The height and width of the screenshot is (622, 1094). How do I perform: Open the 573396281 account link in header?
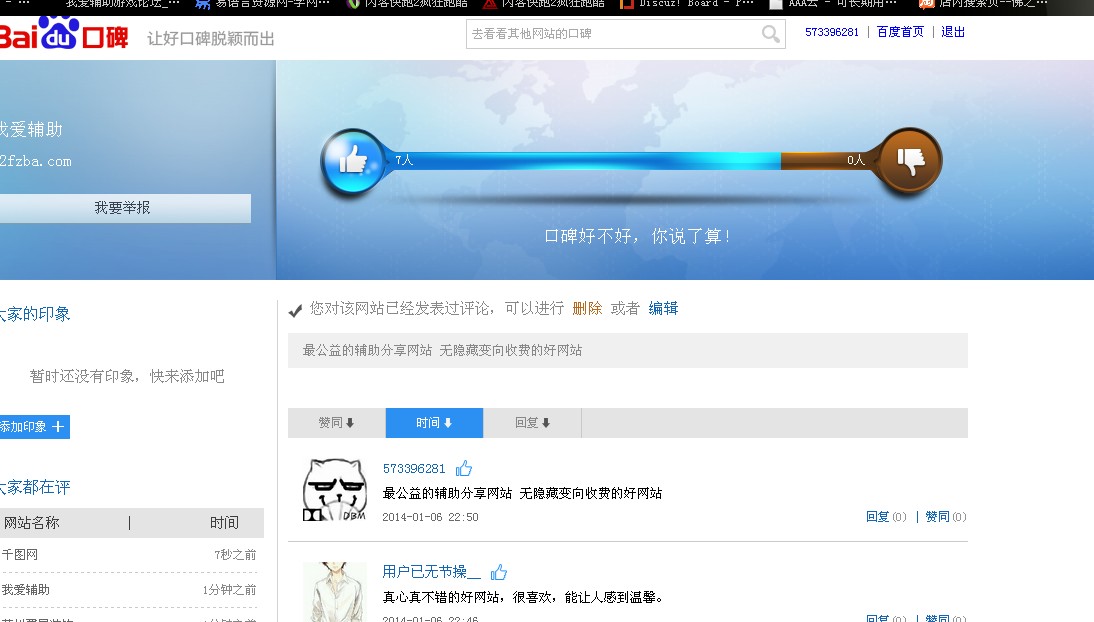coord(832,32)
